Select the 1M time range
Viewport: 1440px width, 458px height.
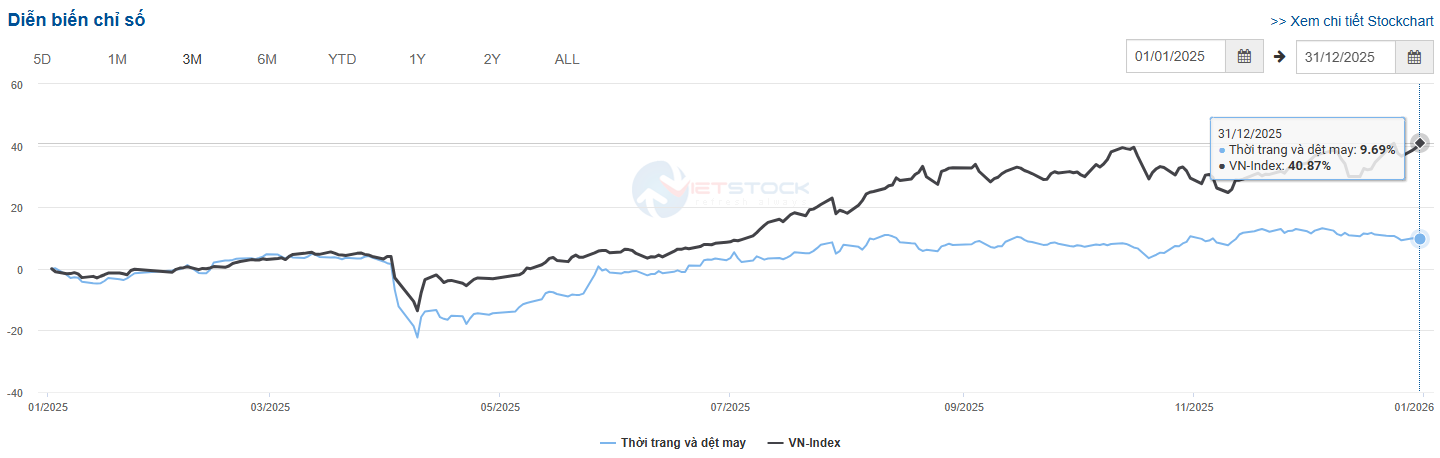[x=117, y=59]
